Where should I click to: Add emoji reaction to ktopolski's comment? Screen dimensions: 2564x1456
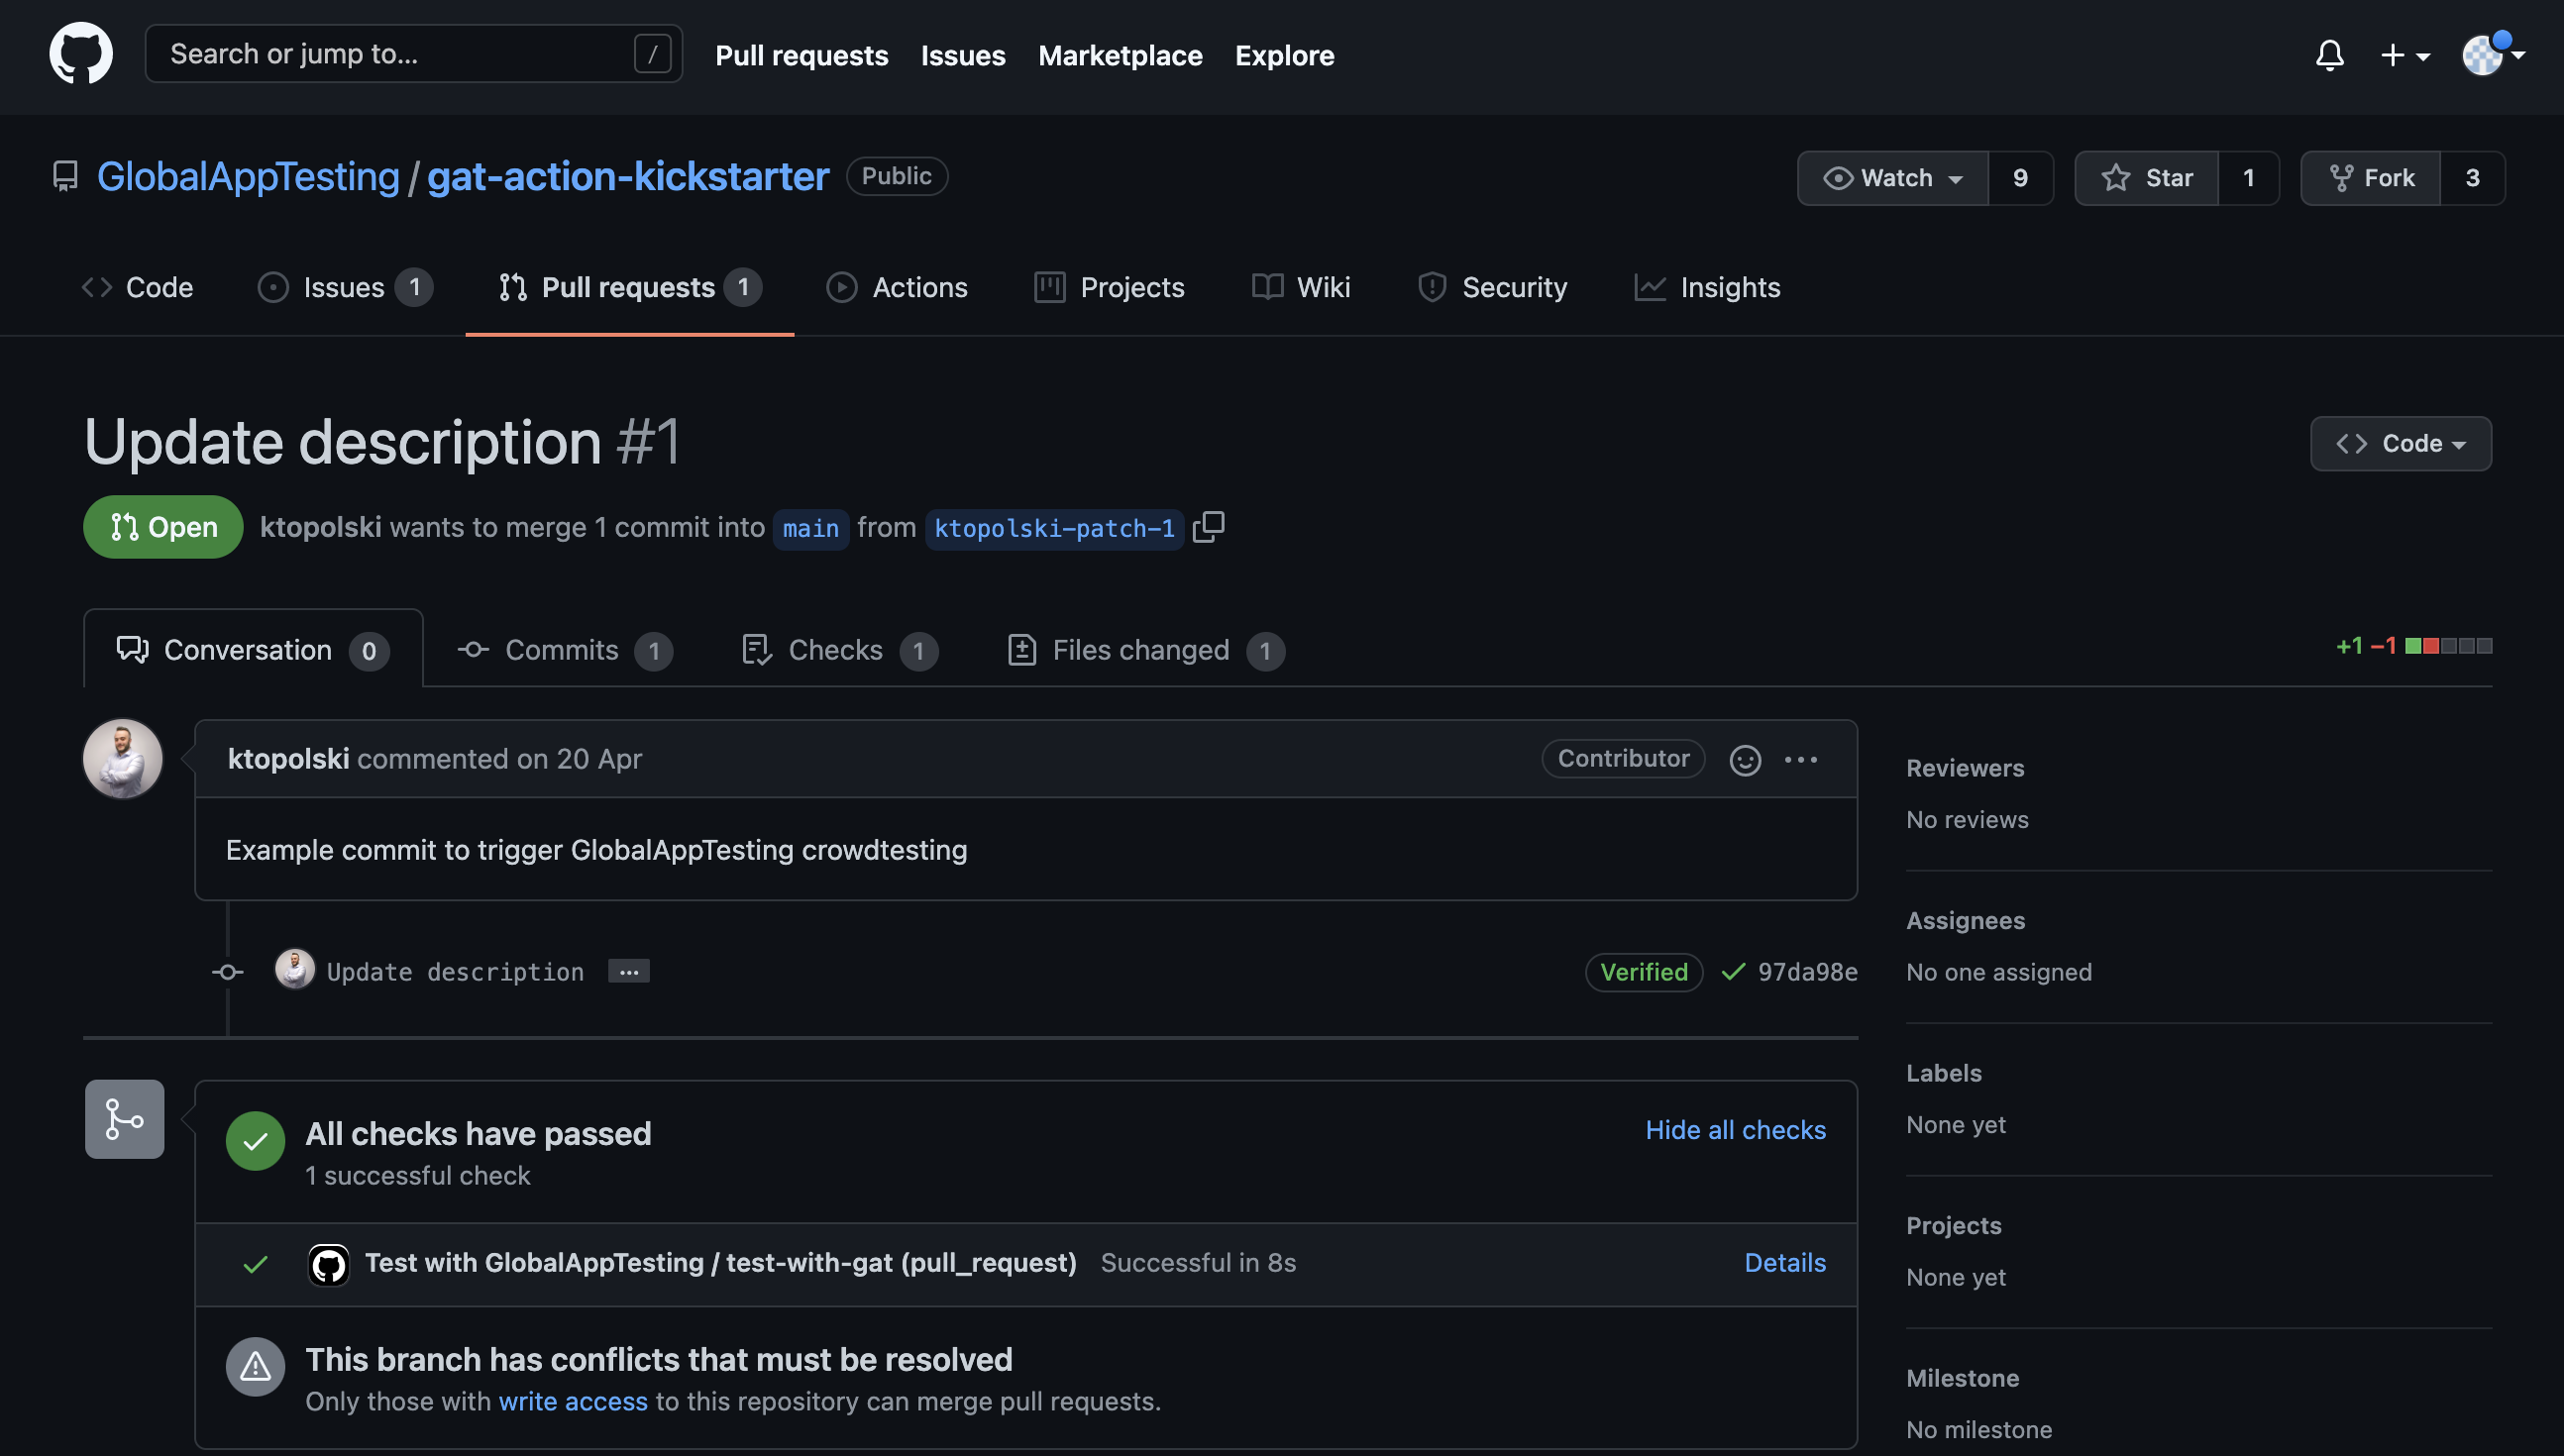(x=1745, y=760)
